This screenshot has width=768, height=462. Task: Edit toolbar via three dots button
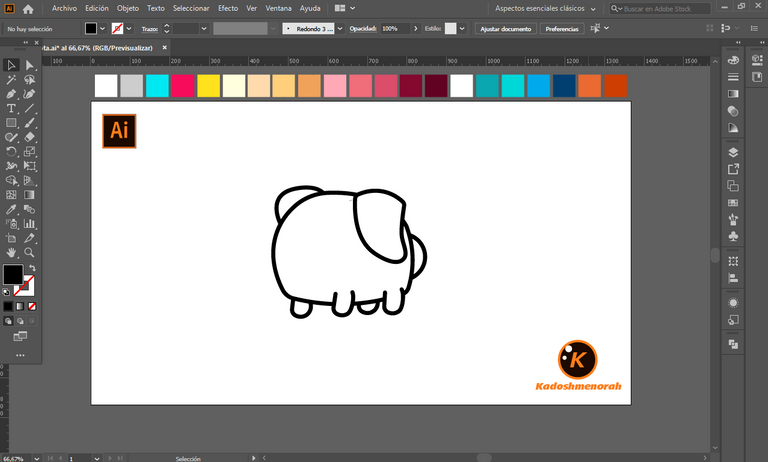click(x=20, y=355)
